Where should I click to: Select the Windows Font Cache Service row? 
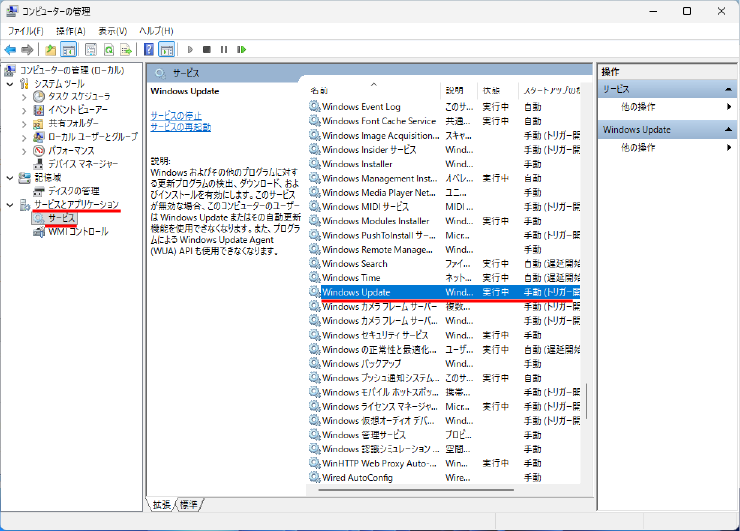(x=445, y=121)
